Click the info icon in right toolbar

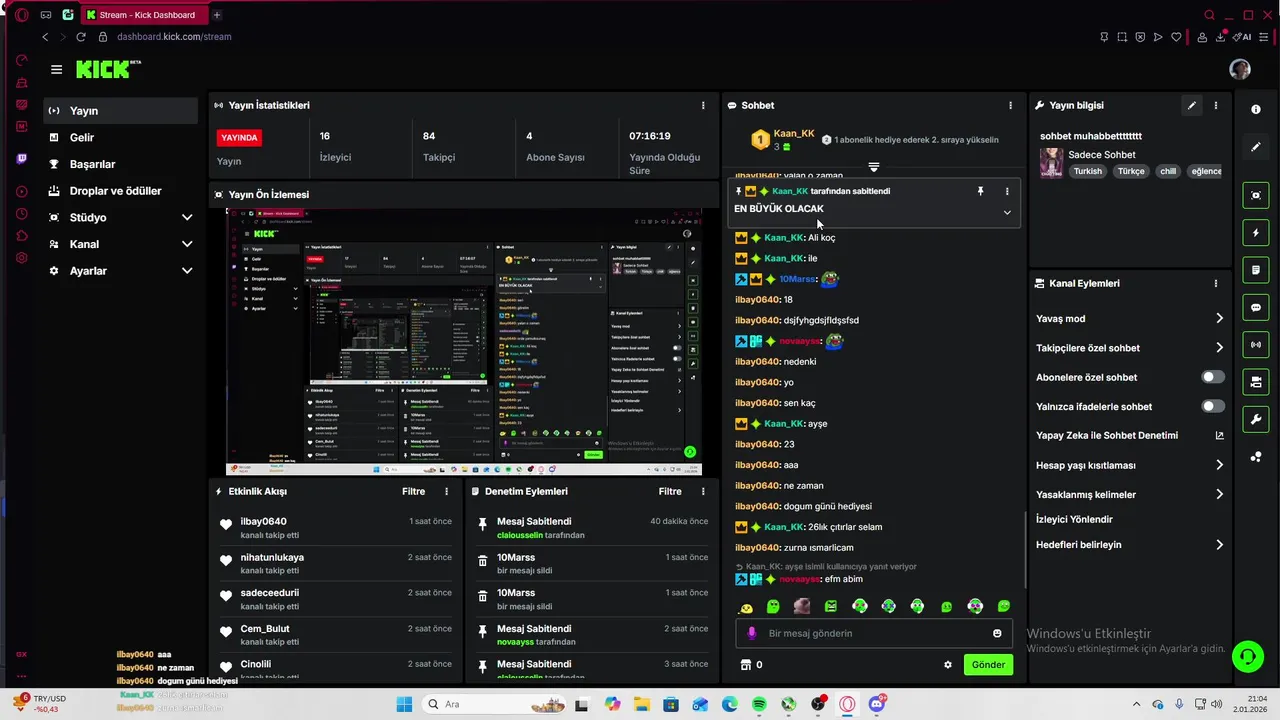point(1256,110)
